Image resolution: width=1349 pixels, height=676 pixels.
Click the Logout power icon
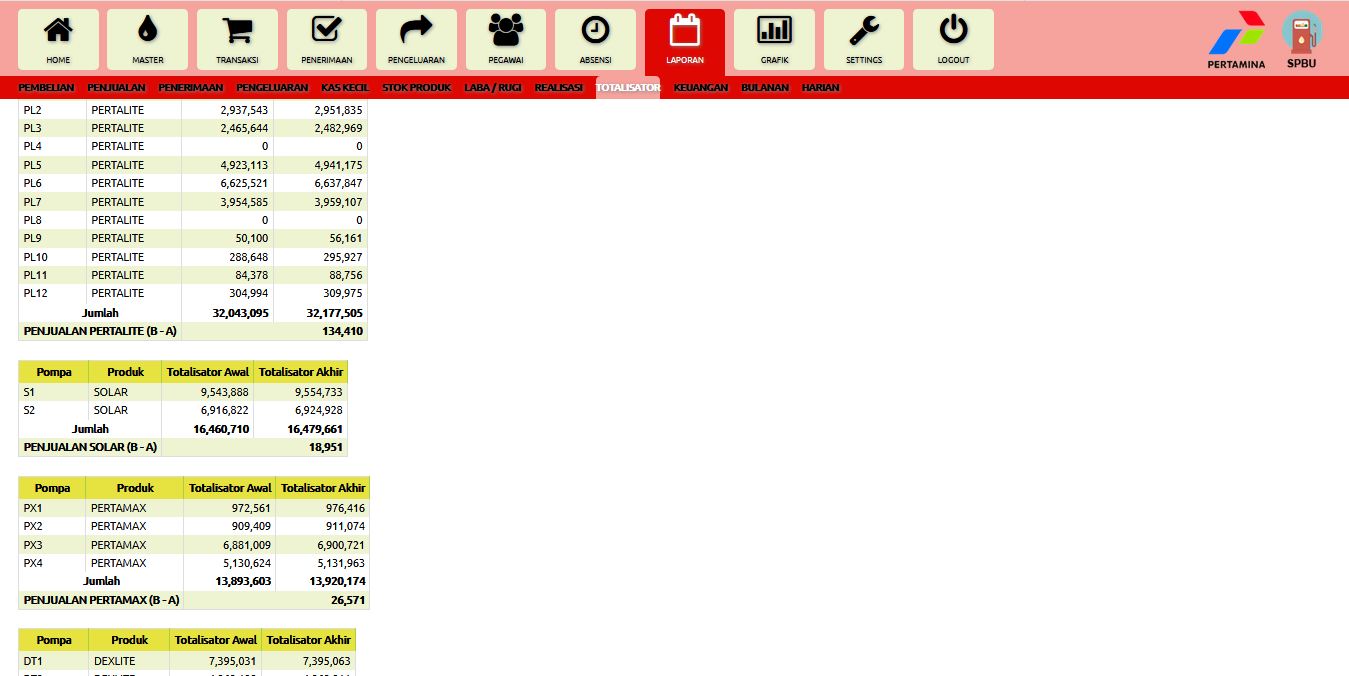[953, 31]
